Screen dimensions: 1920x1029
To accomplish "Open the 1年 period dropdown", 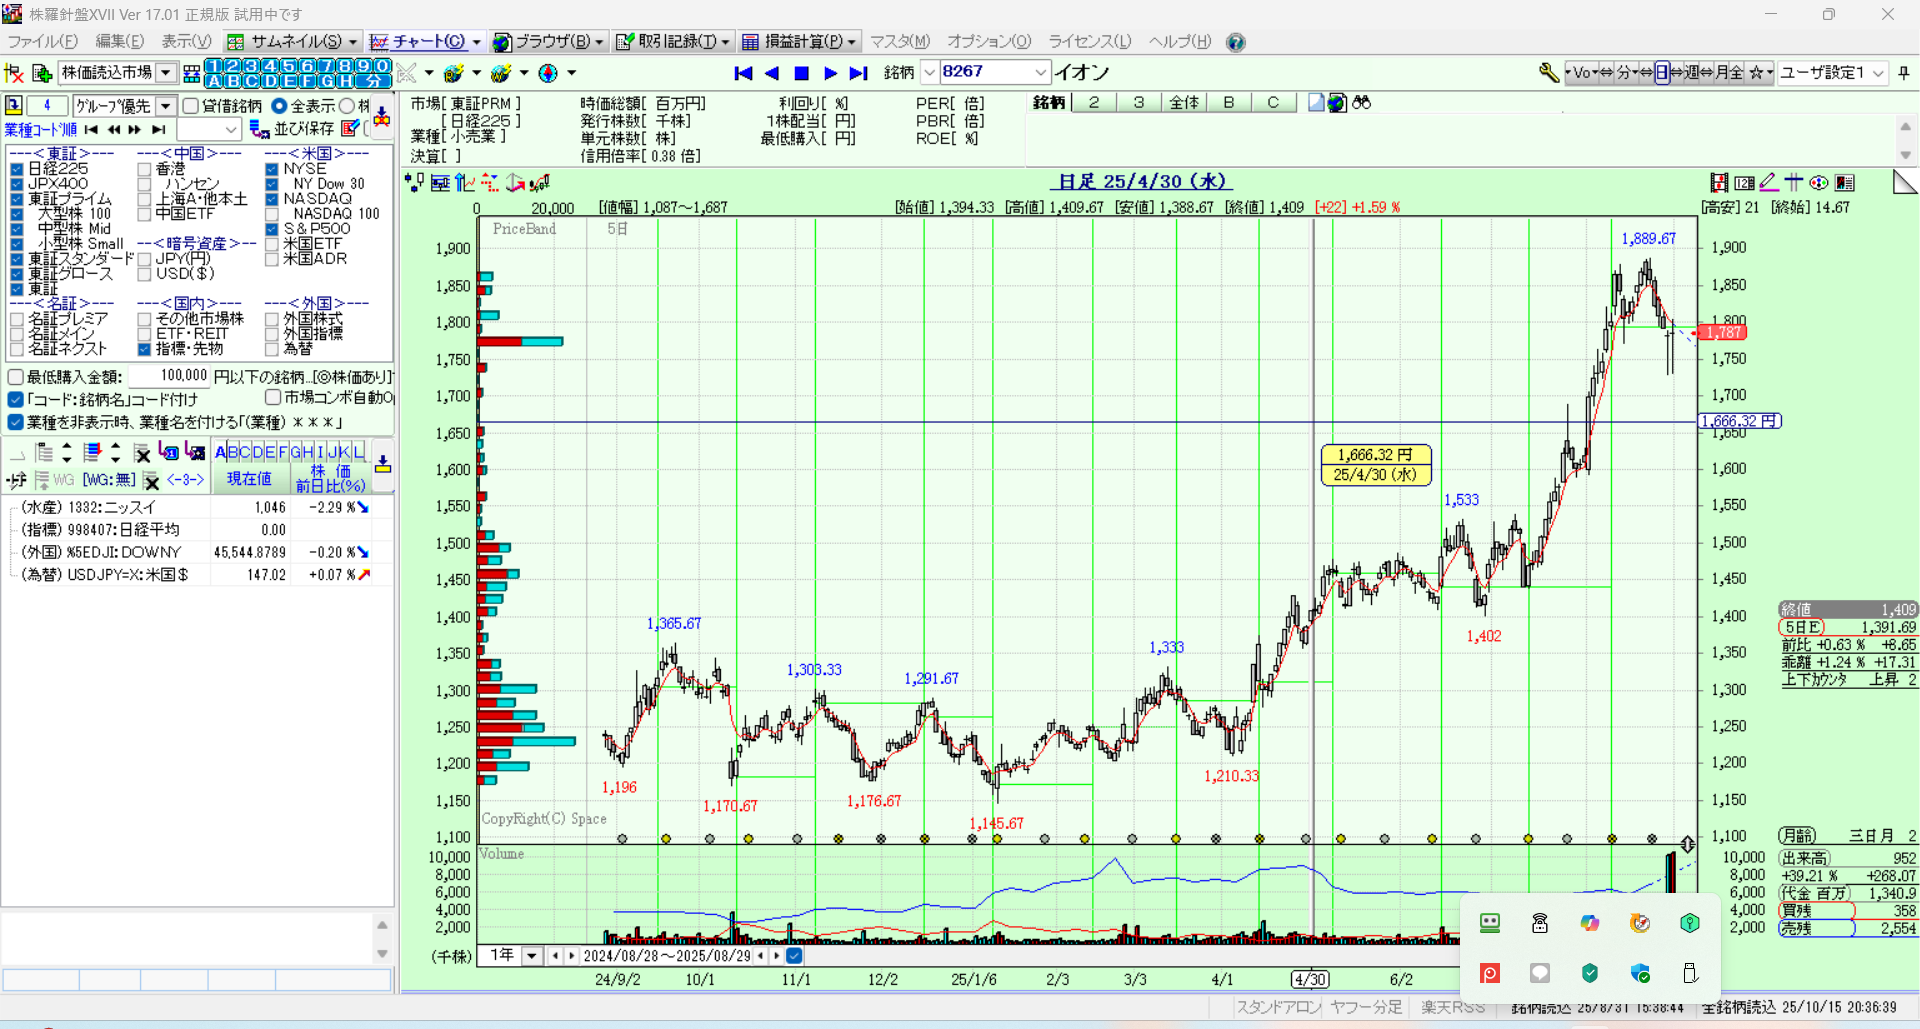I will [531, 956].
